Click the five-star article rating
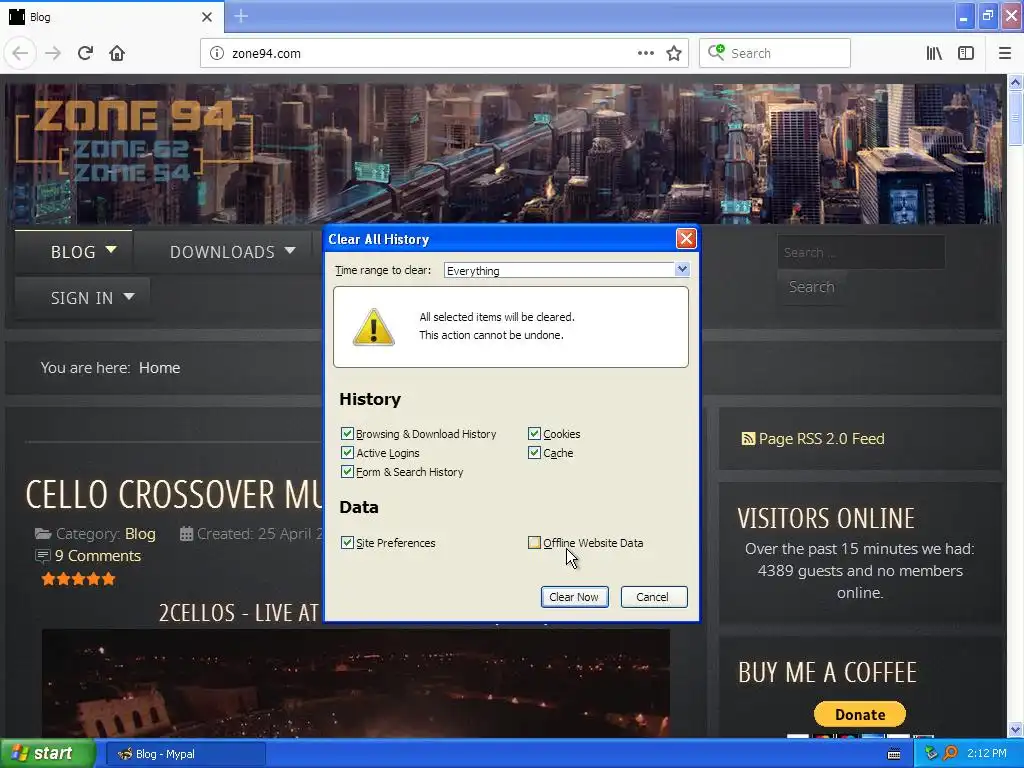Viewport: 1024px width, 768px height. click(78, 579)
